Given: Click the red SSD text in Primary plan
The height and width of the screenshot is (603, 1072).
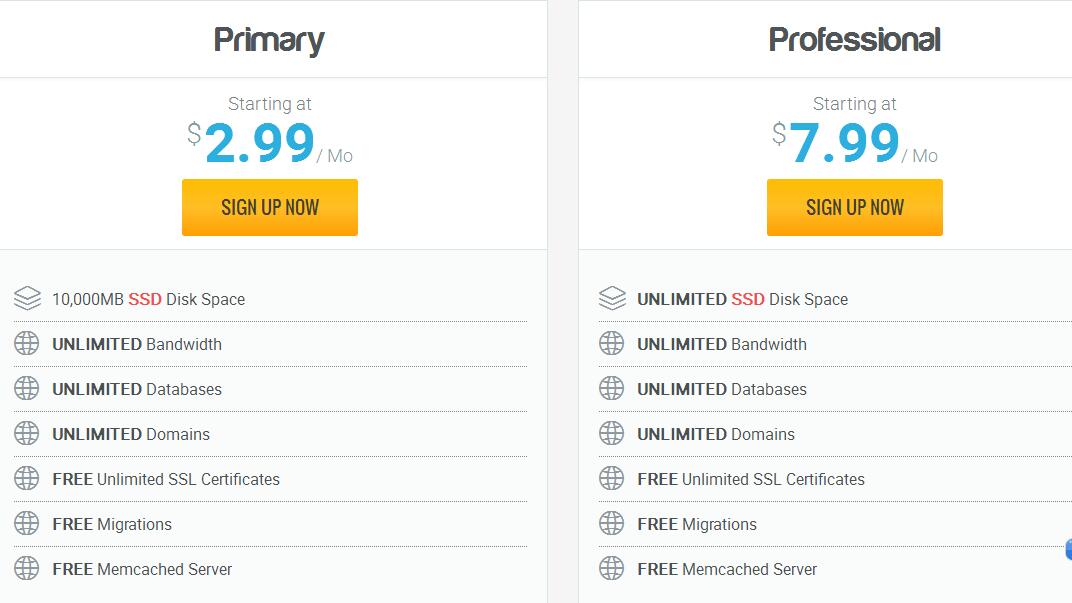Looking at the screenshot, I should (145, 299).
